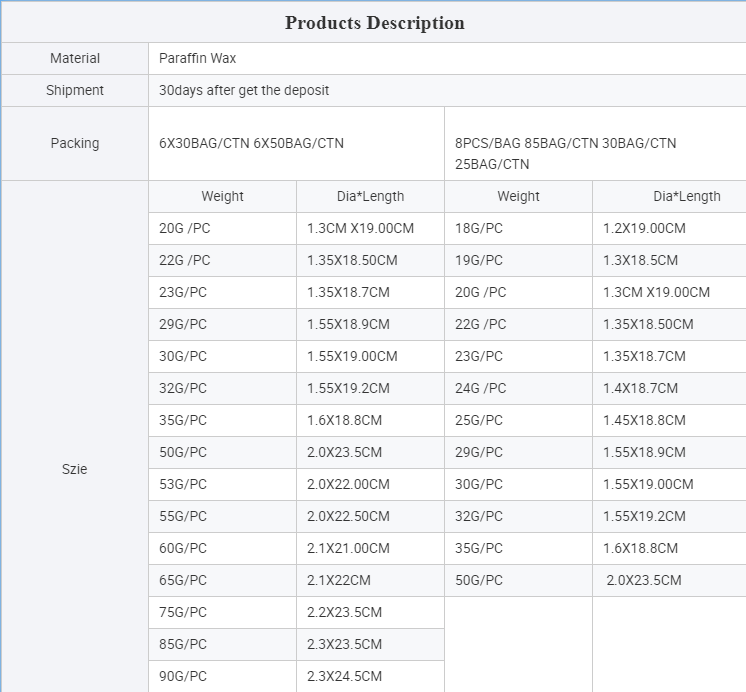Click the 2.0X22.00CM size cell
Screen dimensions: 746x692
pyautogui.click(x=370, y=484)
